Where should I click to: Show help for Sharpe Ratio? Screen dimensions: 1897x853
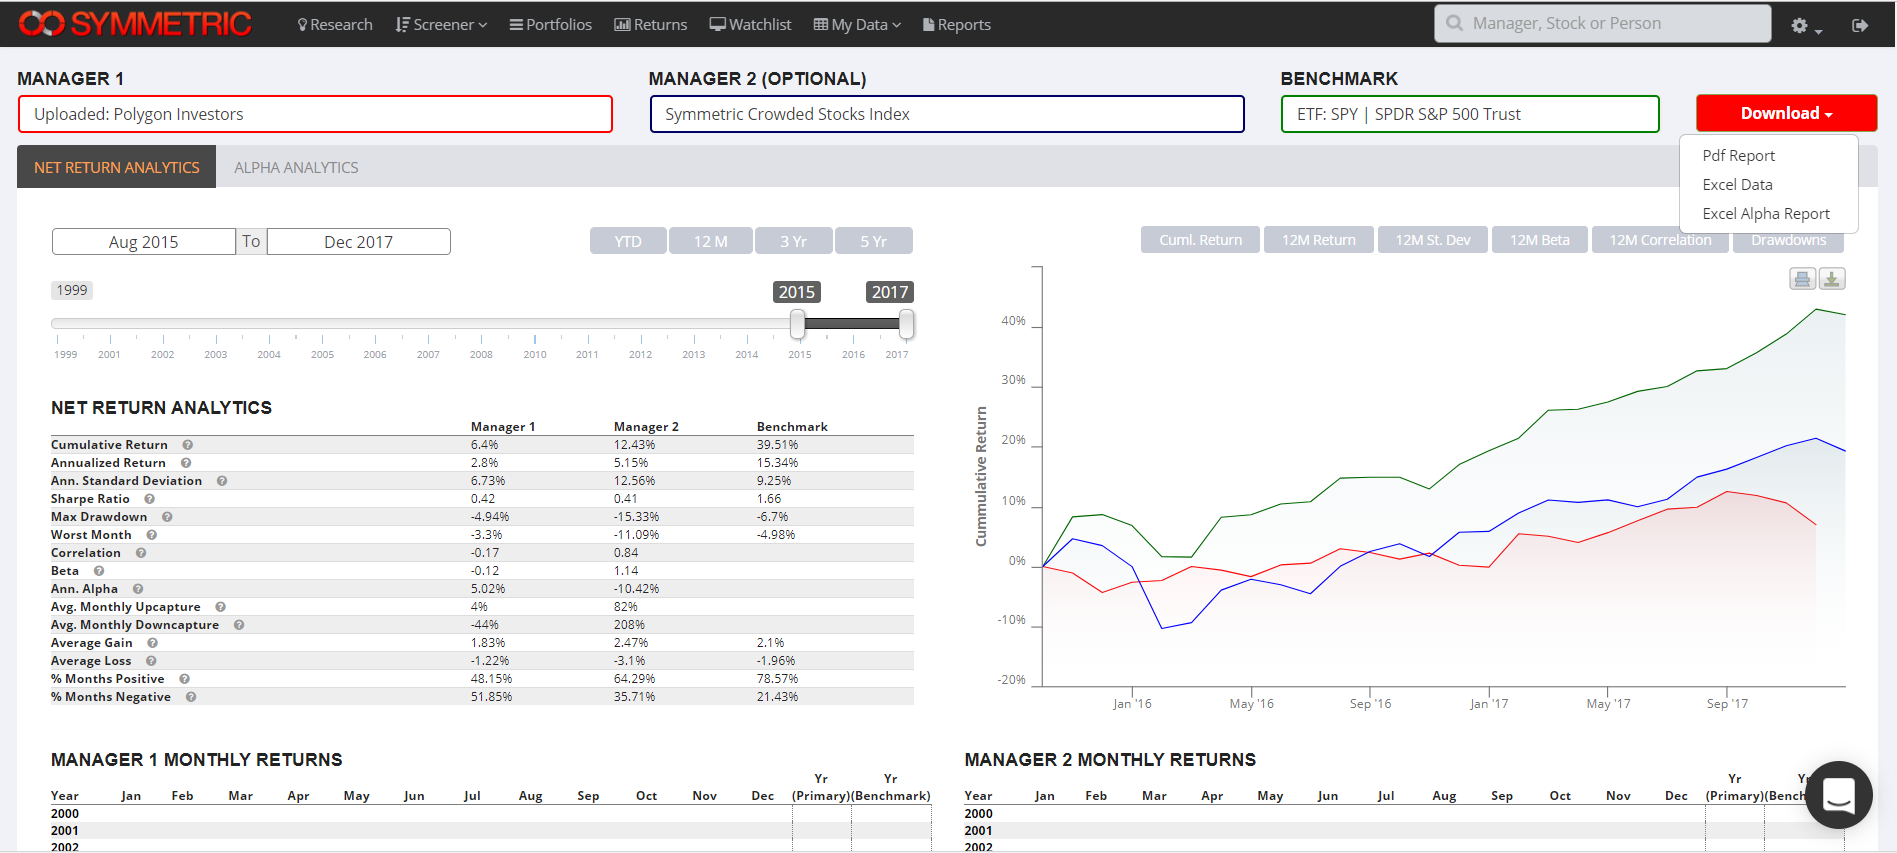click(x=149, y=499)
